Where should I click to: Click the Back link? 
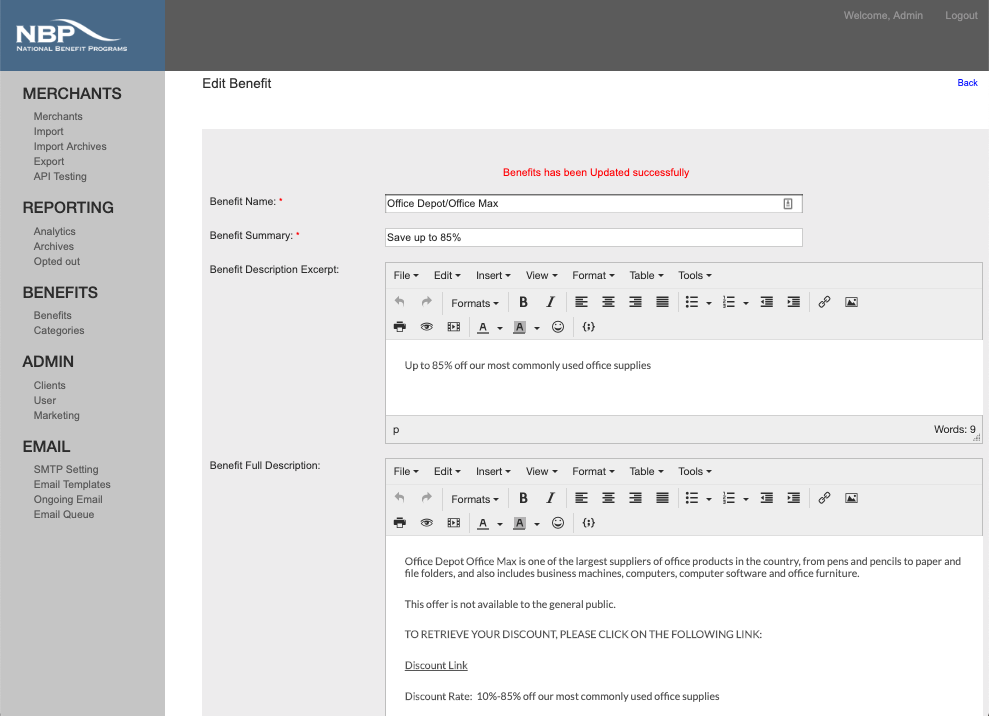click(967, 83)
